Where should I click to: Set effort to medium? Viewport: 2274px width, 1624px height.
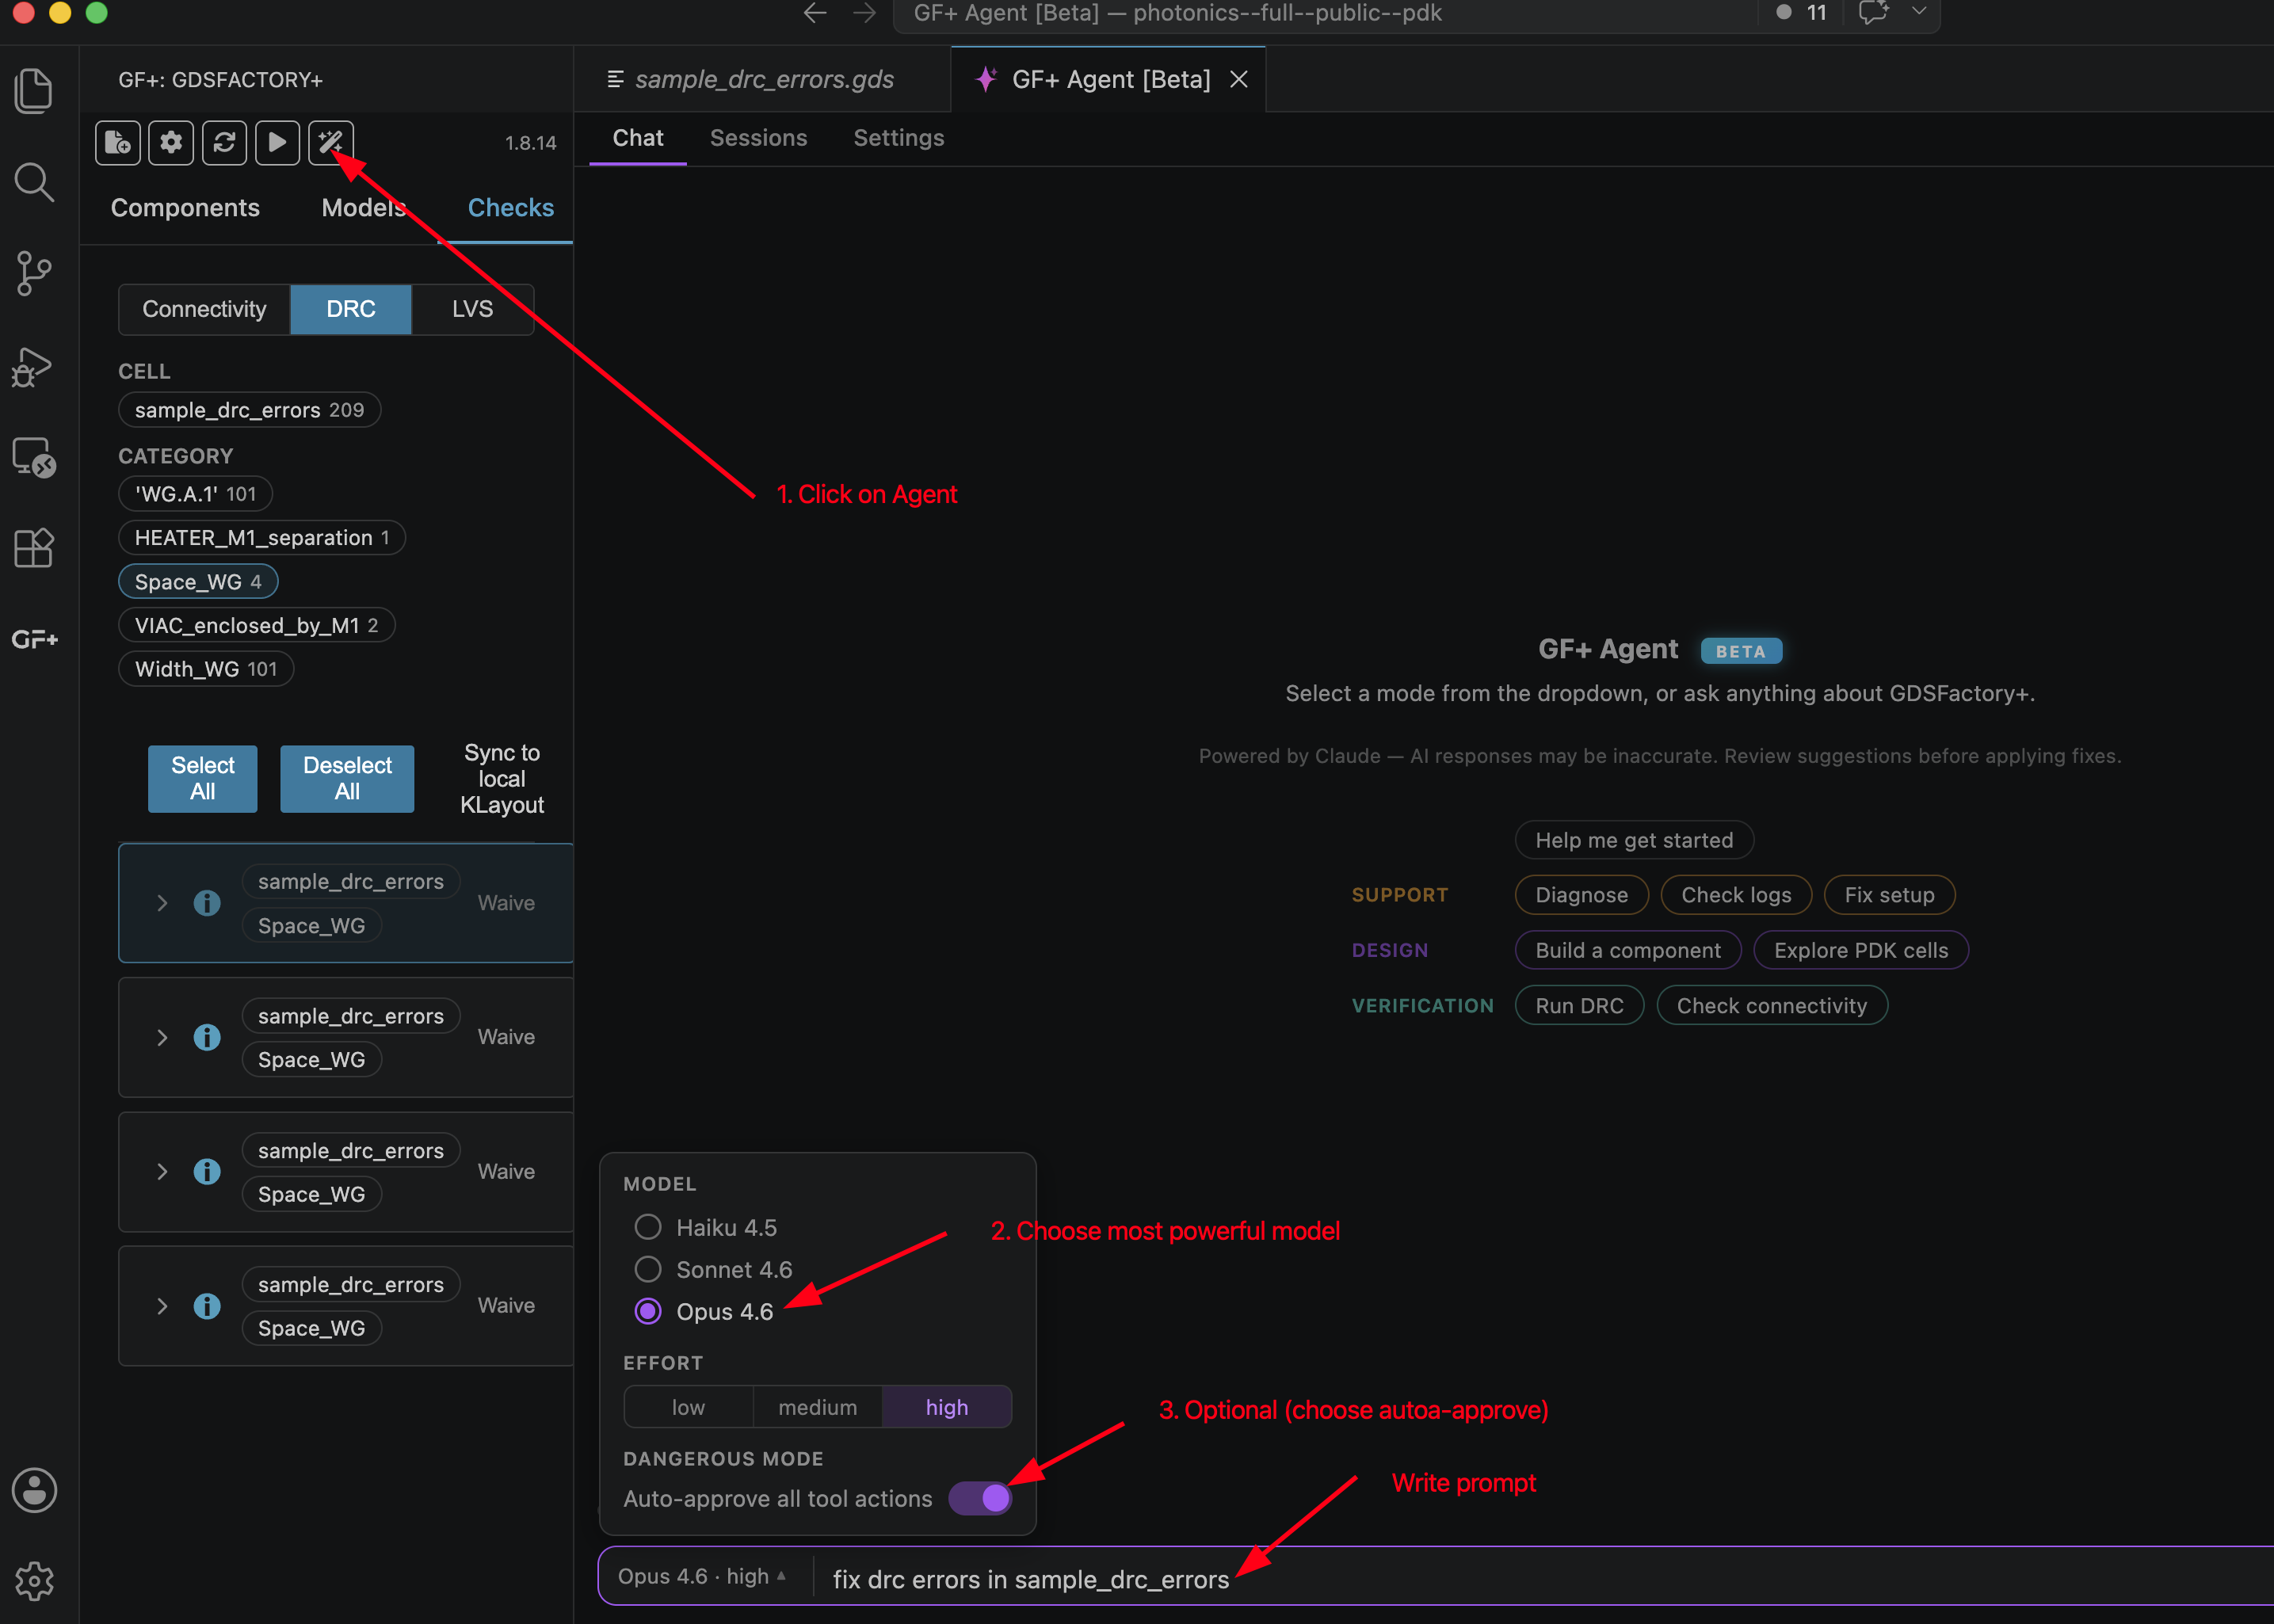click(x=817, y=1407)
